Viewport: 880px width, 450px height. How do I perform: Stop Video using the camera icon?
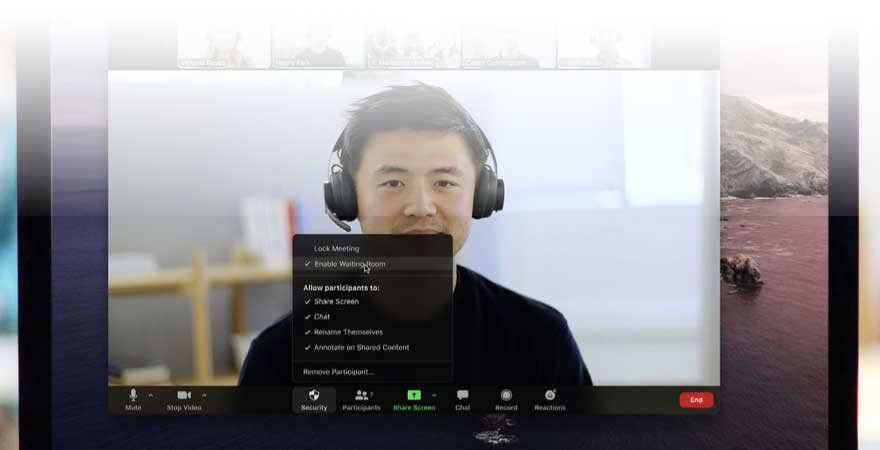click(x=184, y=396)
